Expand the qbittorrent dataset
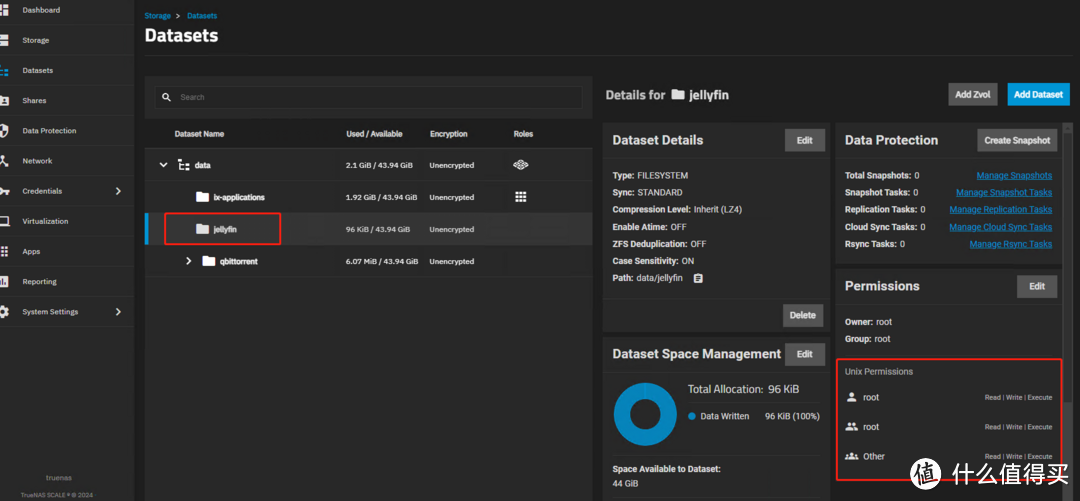The image size is (1080, 501). click(x=188, y=261)
